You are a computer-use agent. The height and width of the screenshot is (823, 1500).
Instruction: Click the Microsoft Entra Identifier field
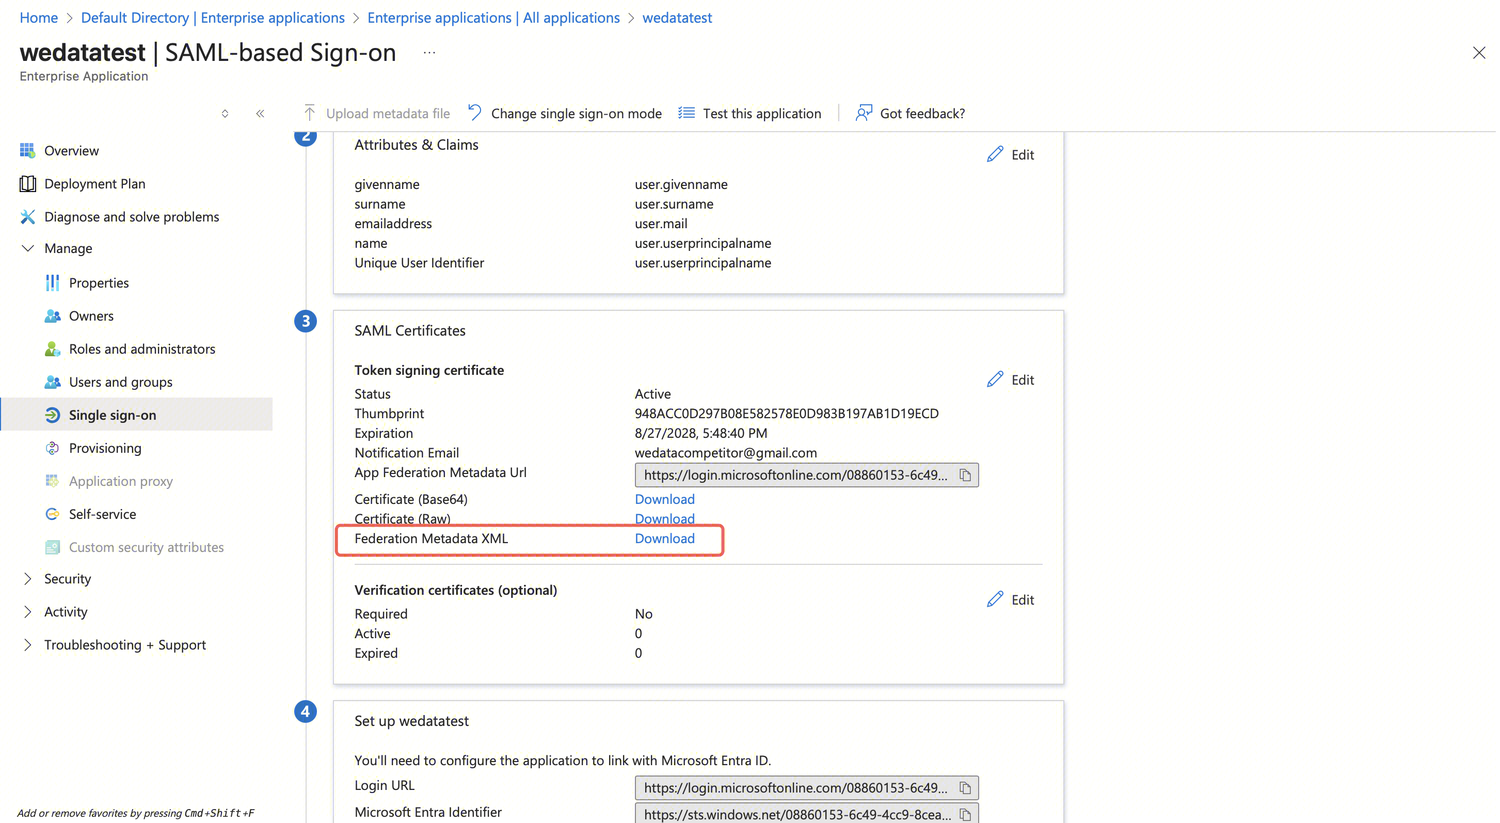tap(796, 814)
